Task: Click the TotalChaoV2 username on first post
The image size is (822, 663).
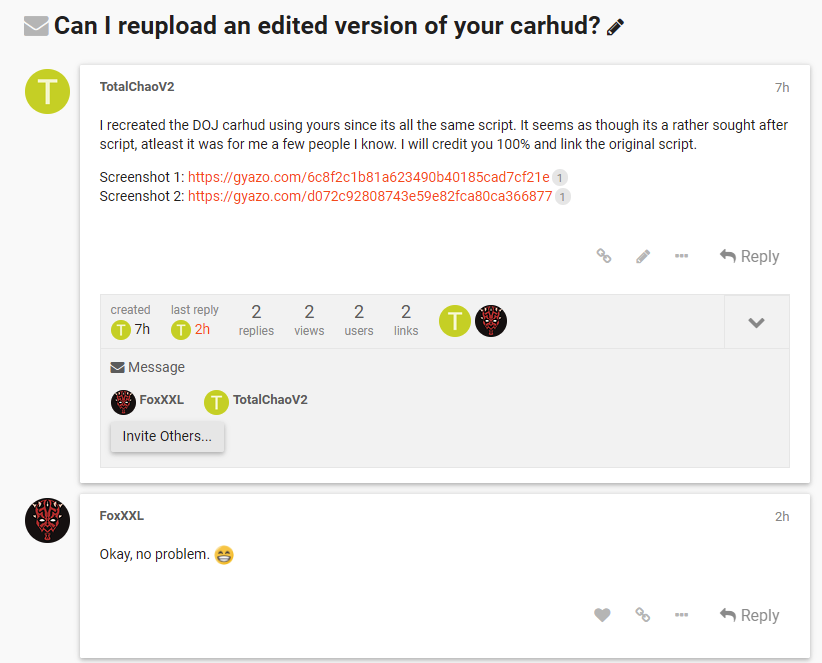Action: click(137, 87)
